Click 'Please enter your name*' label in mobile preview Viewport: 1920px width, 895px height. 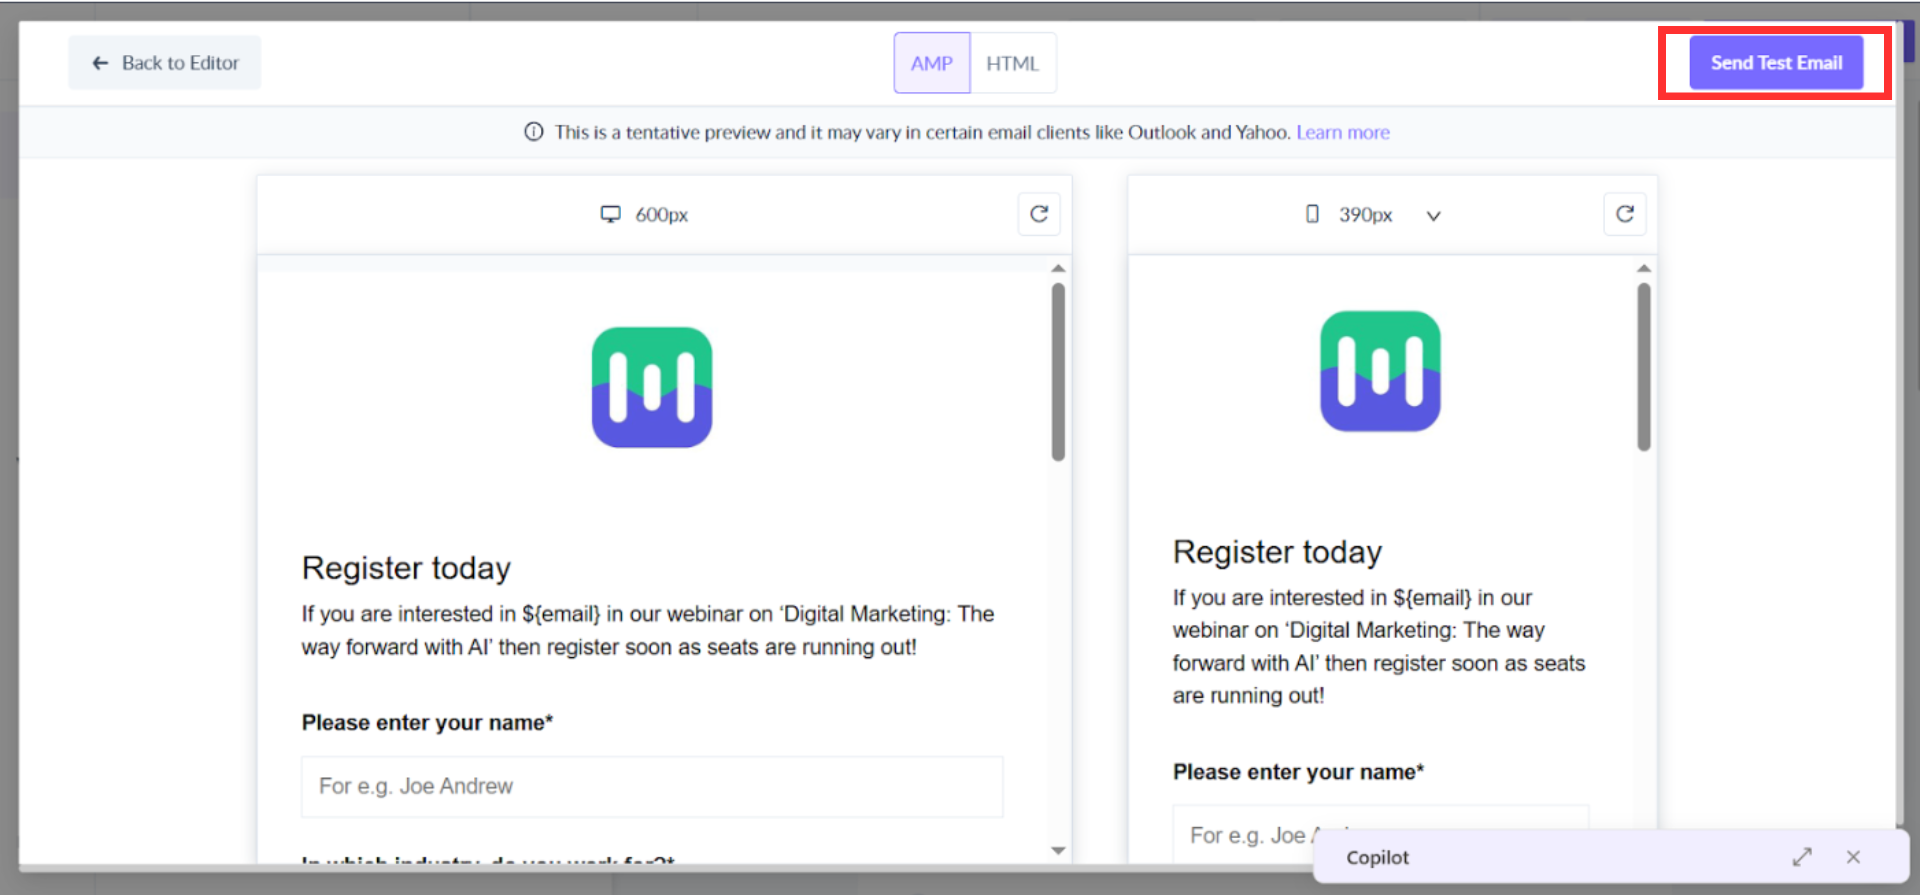click(1298, 772)
